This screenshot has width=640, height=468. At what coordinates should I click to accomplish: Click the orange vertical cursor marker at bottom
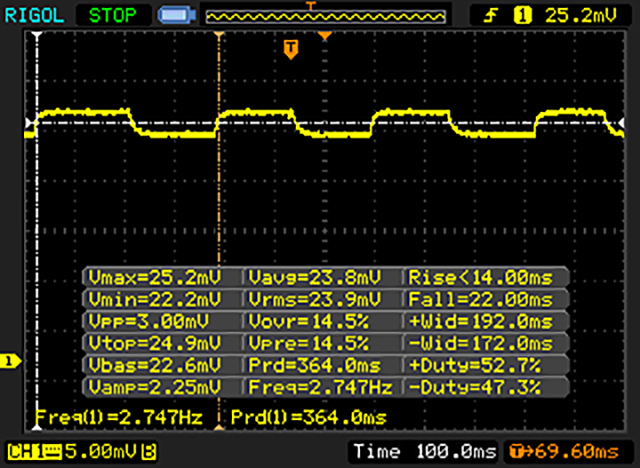[x=219, y=427]
